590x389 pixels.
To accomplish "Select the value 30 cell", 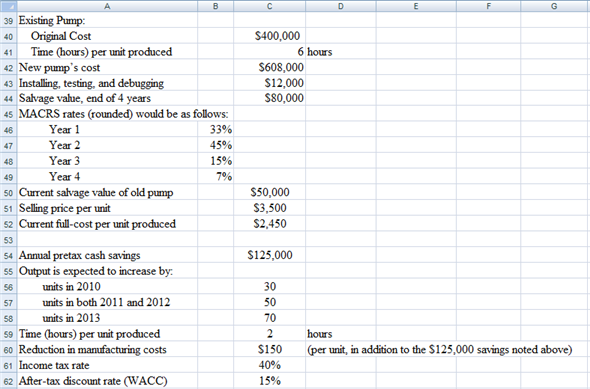I will click(269, 287).
